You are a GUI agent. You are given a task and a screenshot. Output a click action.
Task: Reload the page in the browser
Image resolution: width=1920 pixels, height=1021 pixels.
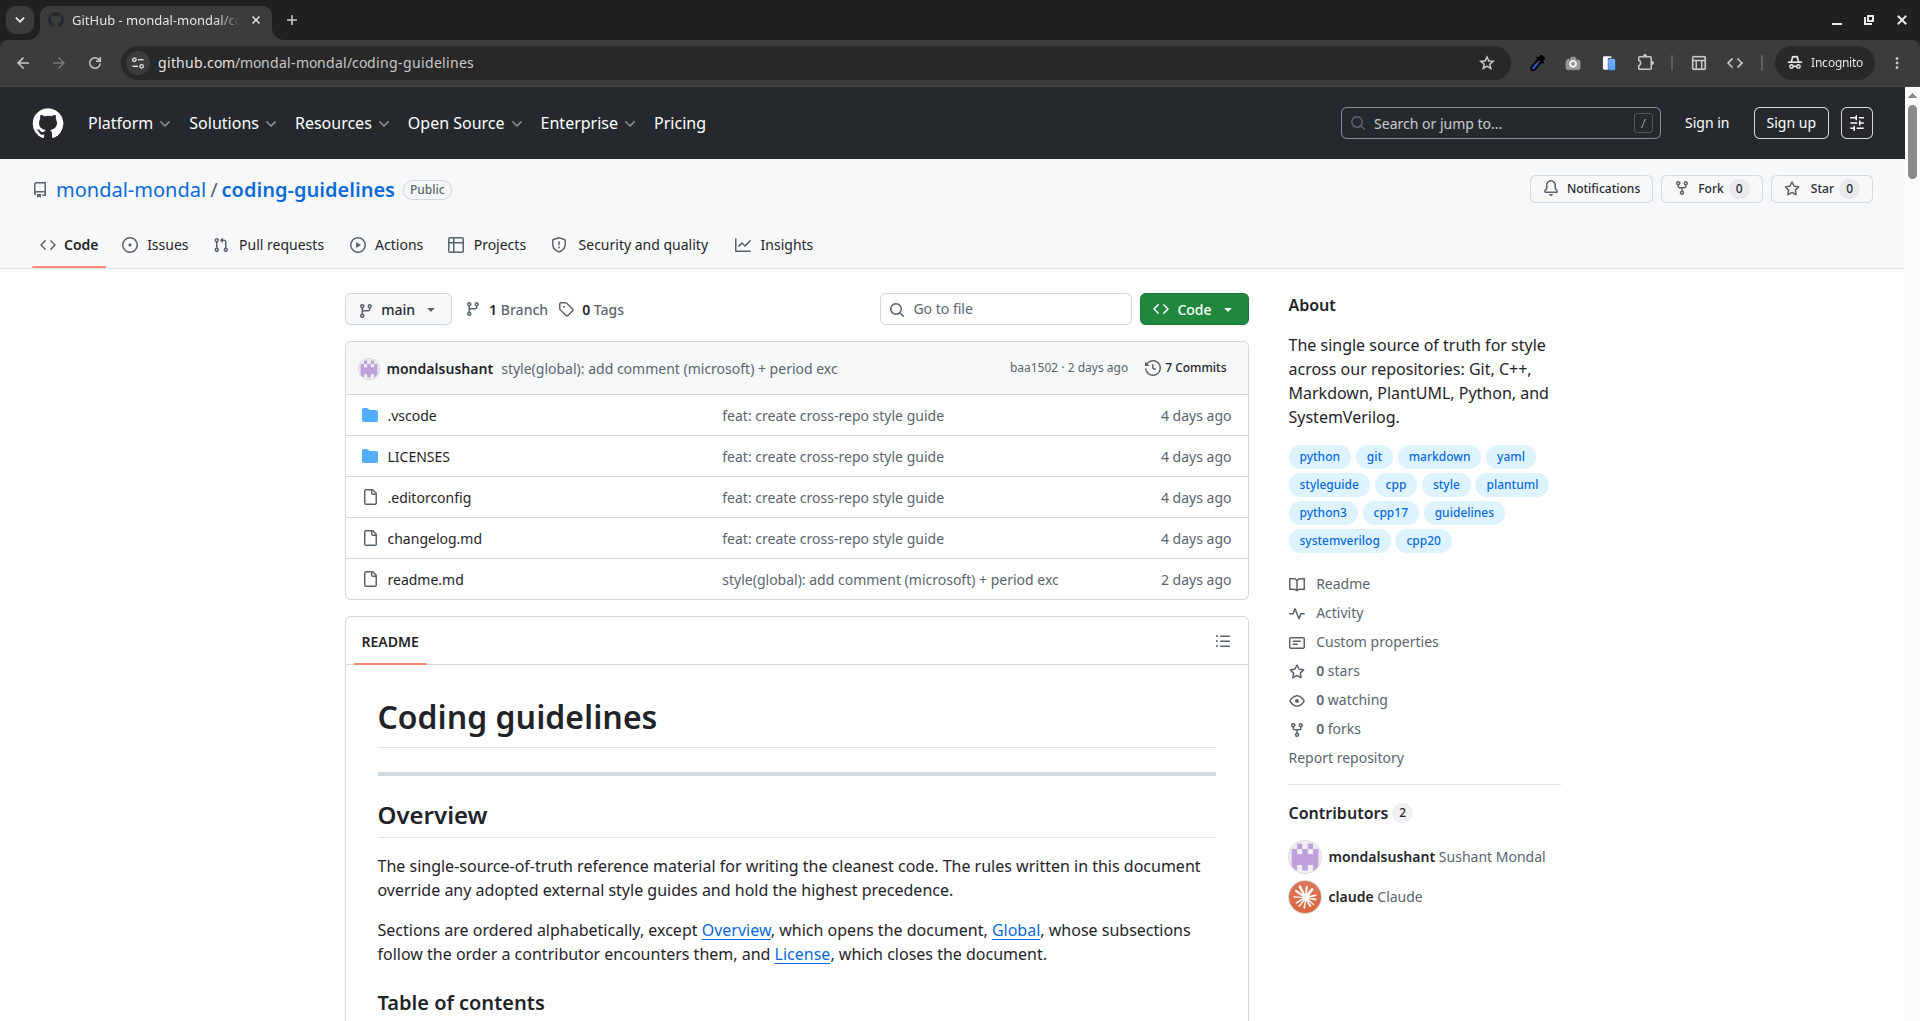click(x=95, y=63)
